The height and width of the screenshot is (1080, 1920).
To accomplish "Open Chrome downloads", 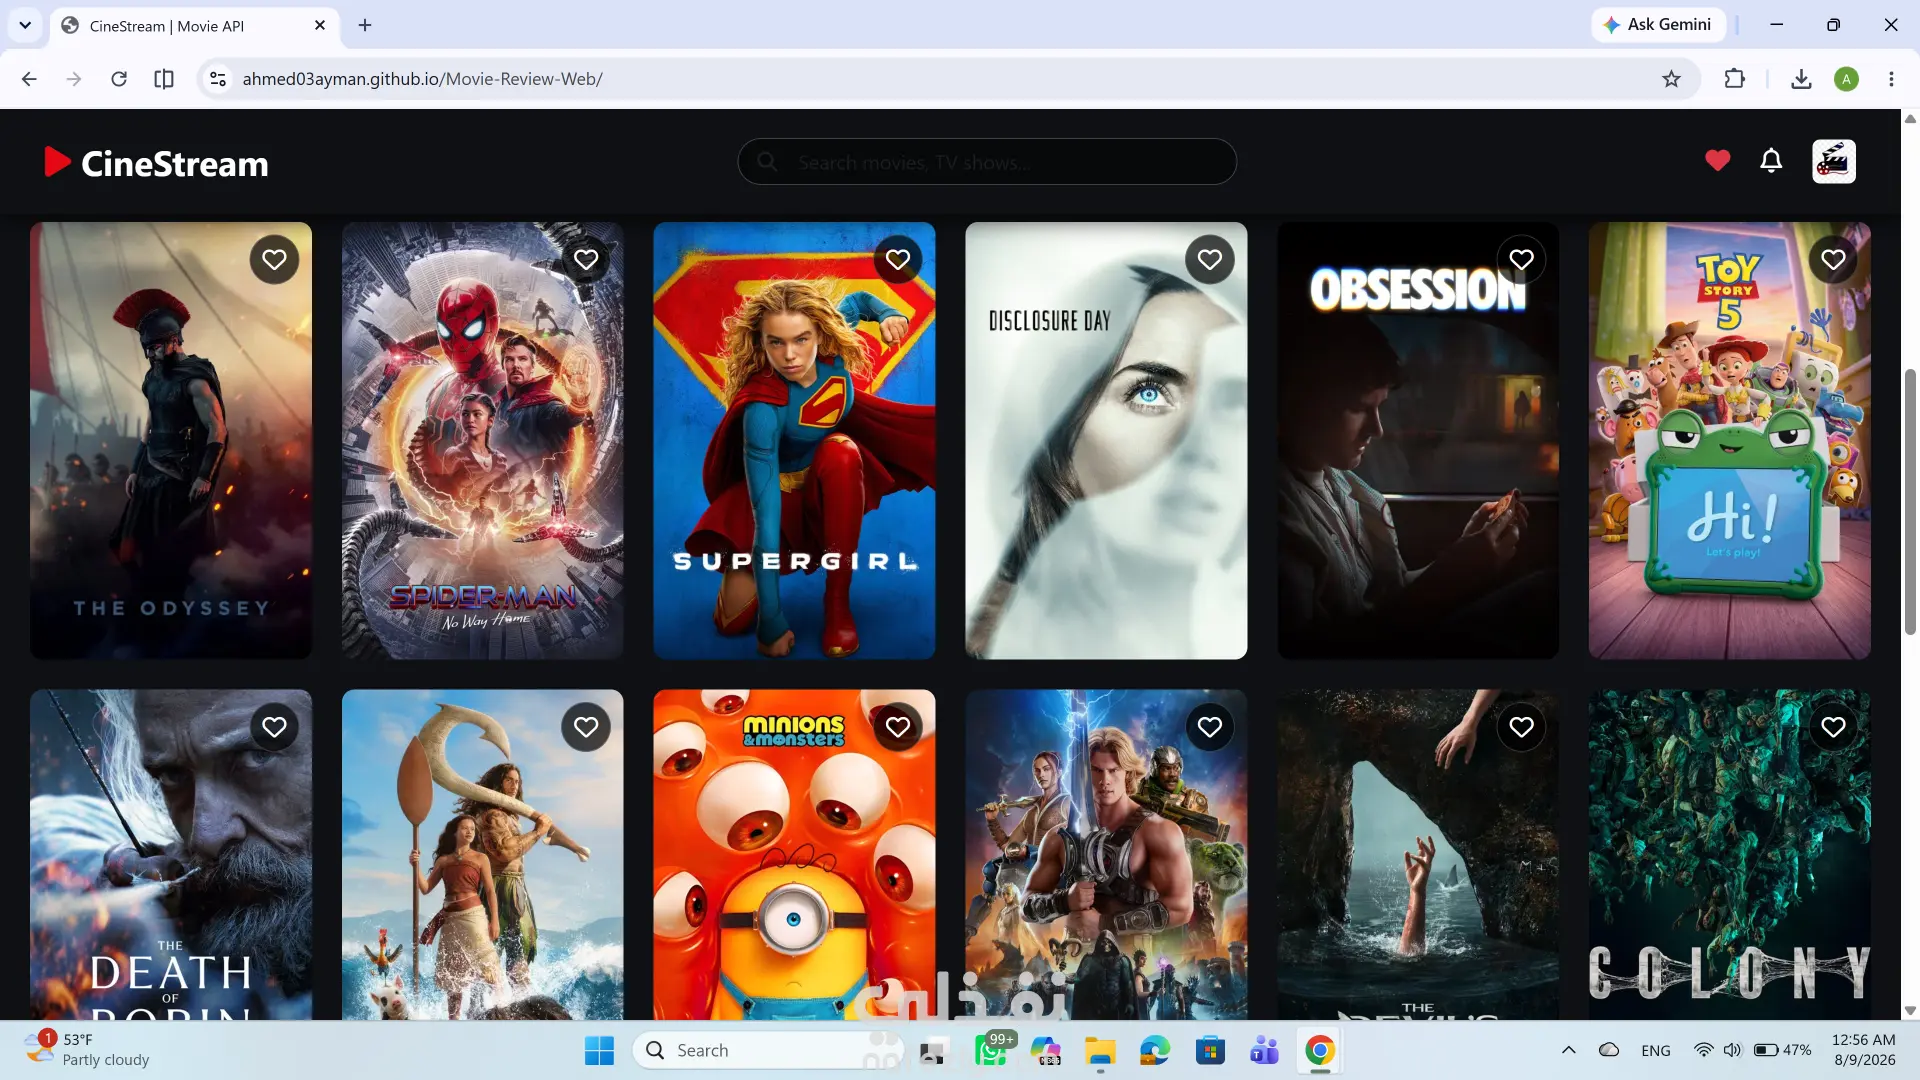I will click(x=1801, y=79).
